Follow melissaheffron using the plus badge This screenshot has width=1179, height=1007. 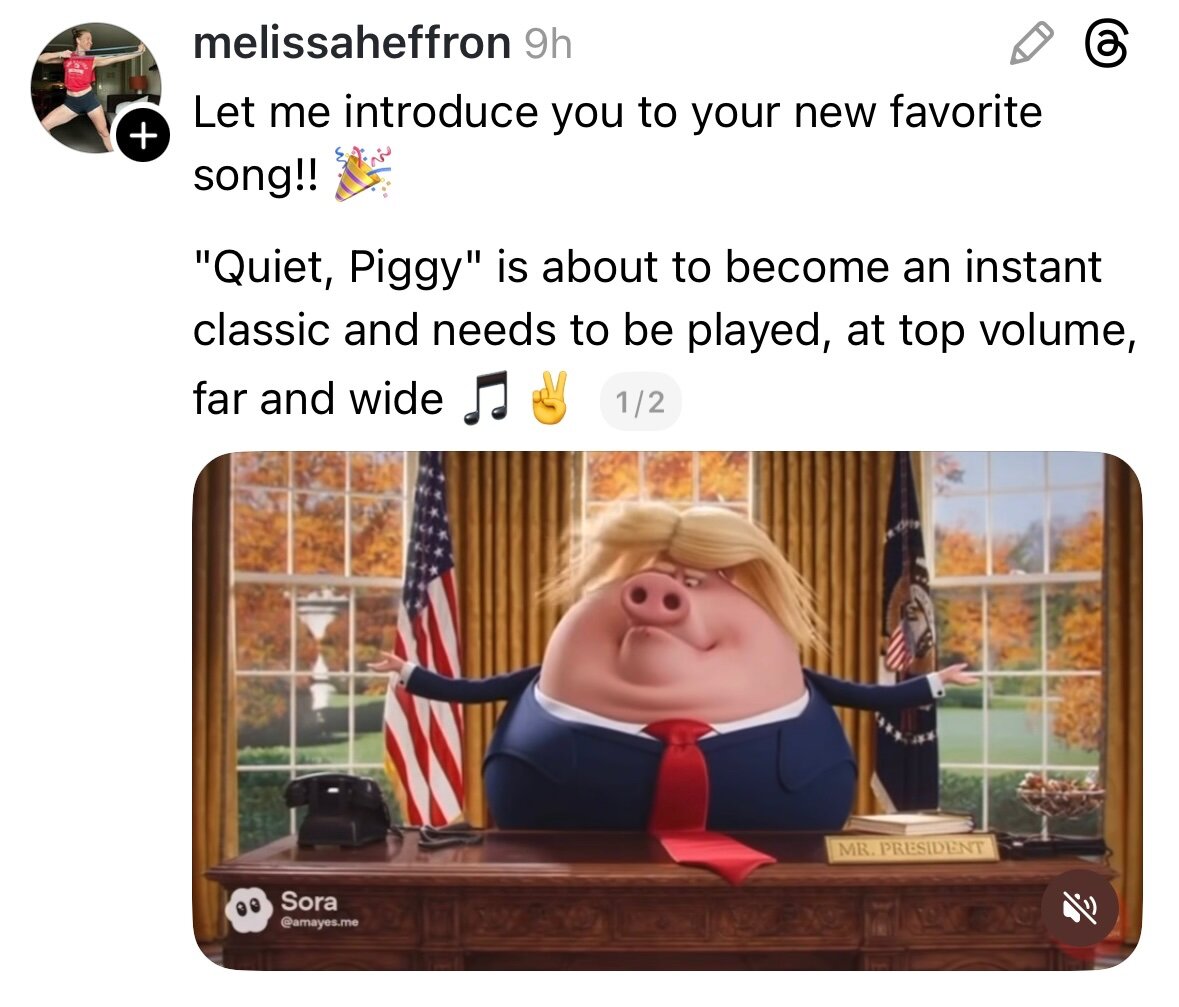tap(142, 135)
